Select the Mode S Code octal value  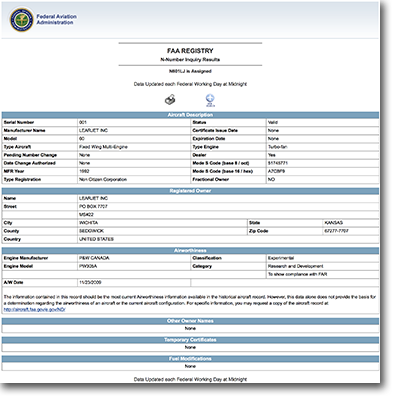(278, 163)
